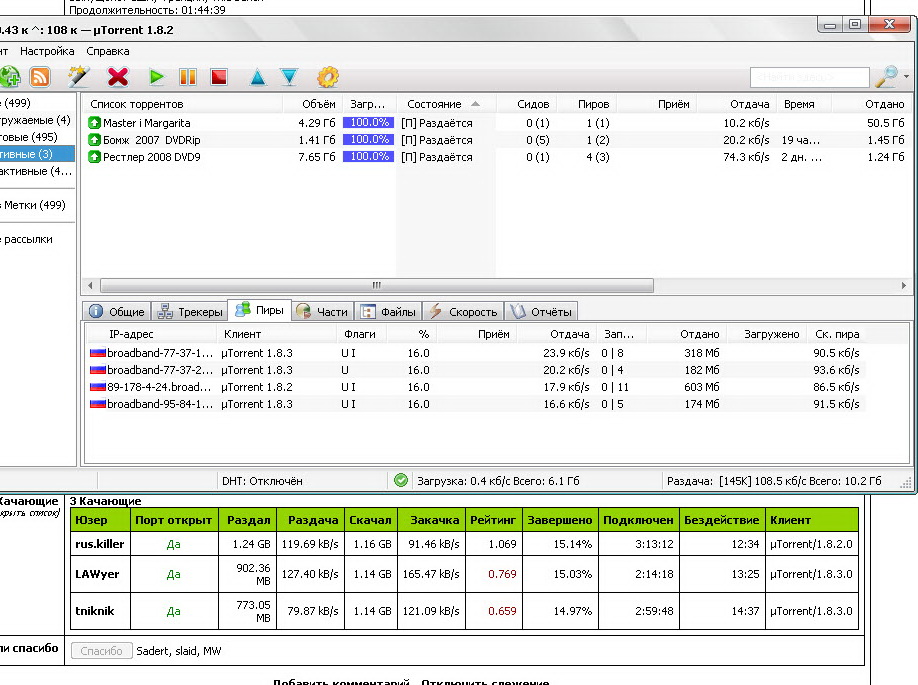
Task: Click left arrow of torrent list scrollbar
Action: pos(90,285)
